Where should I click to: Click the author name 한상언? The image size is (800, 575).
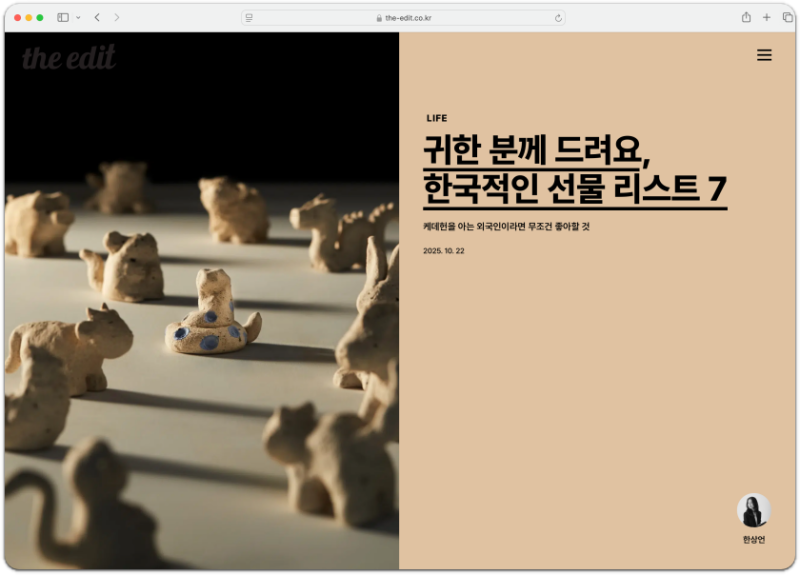[754, 540]
